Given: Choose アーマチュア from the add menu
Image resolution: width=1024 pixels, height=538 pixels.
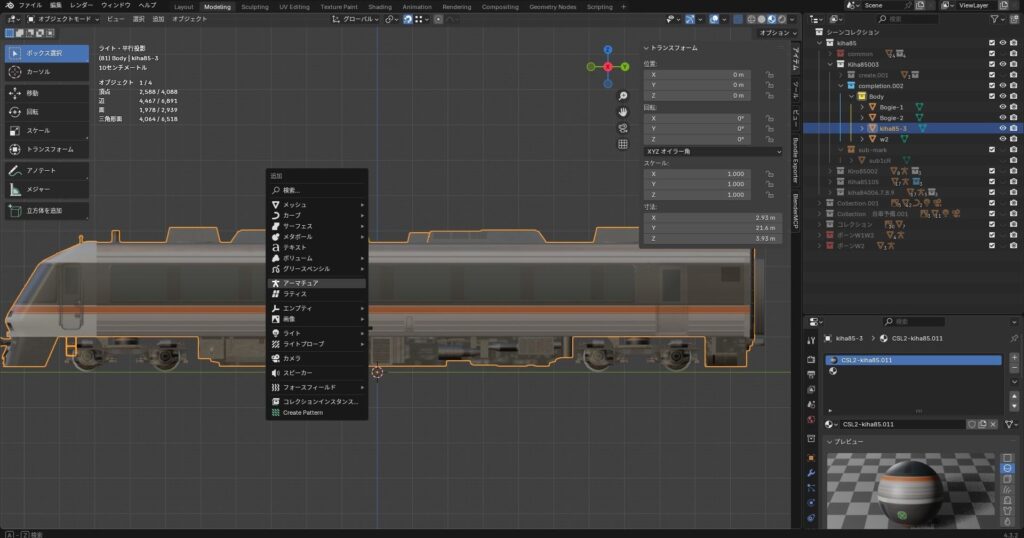Looking at the screenshot, I should point(300,283).
